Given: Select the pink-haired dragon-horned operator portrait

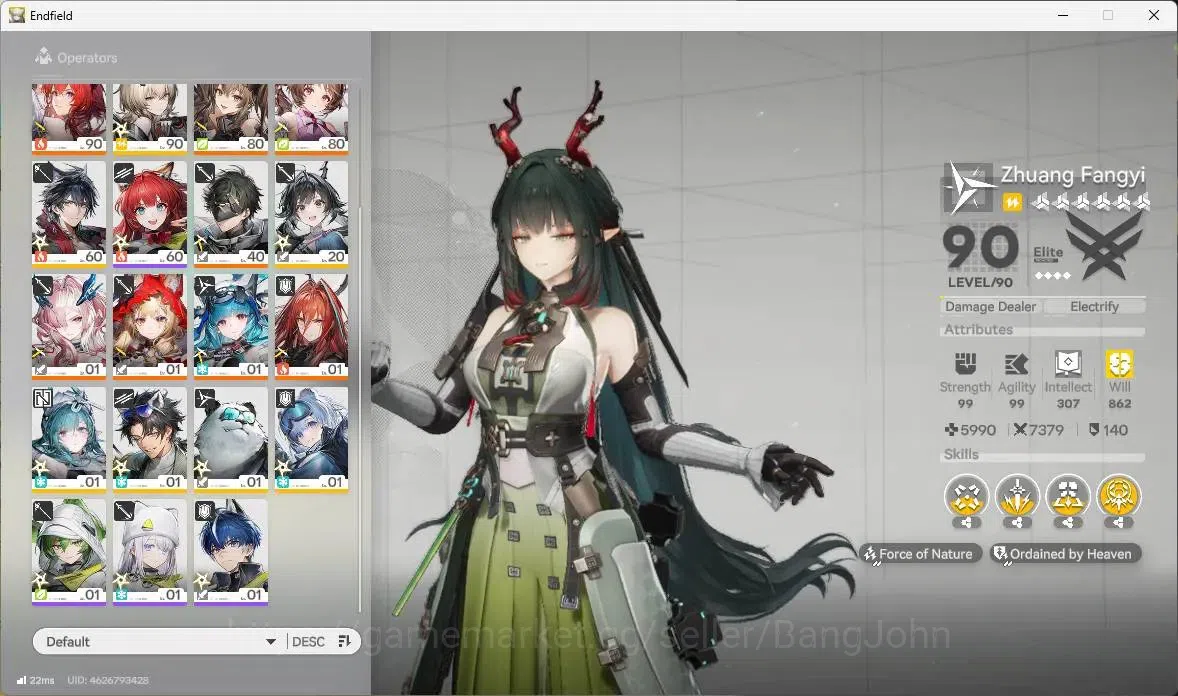Looking at the screenshot, I should [x=68, y=326].
